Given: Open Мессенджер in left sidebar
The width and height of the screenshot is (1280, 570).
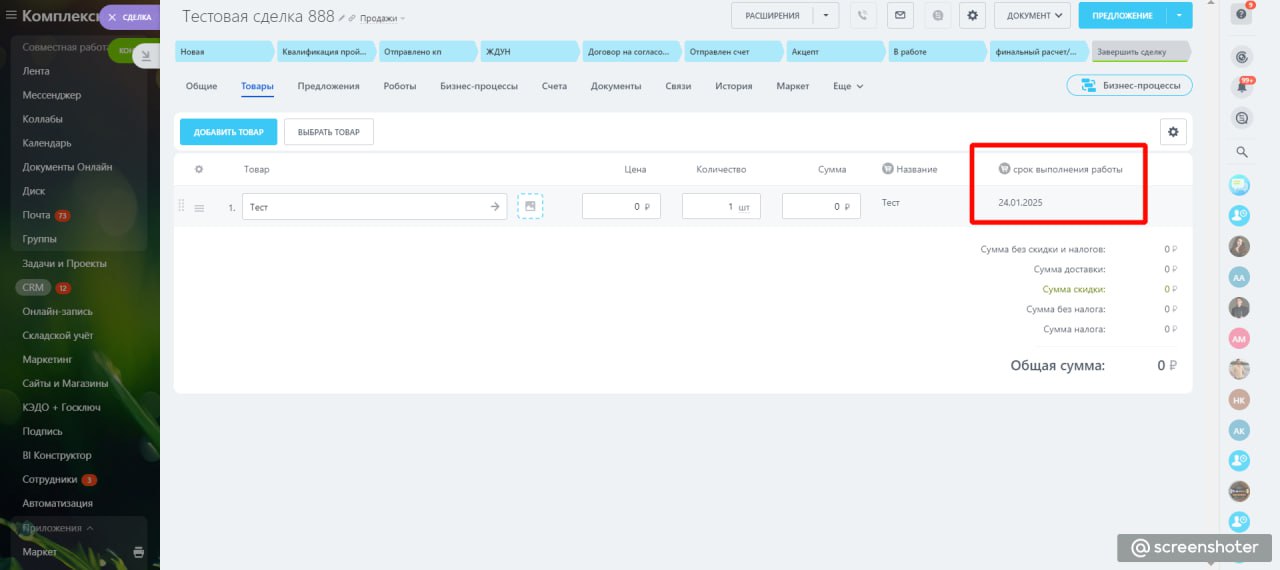Looking at the screenshot, I should click(x=52, y=95).
